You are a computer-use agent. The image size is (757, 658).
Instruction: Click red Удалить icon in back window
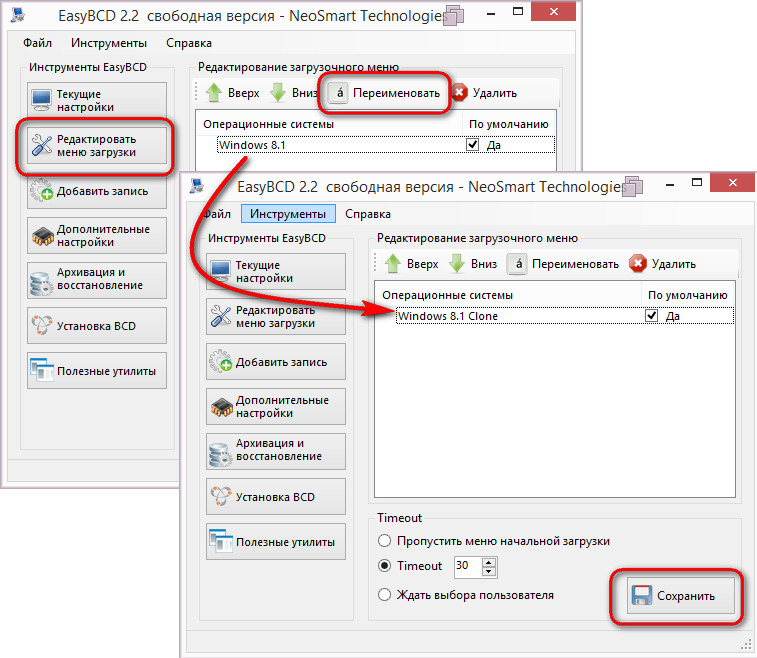coord(459,93)
